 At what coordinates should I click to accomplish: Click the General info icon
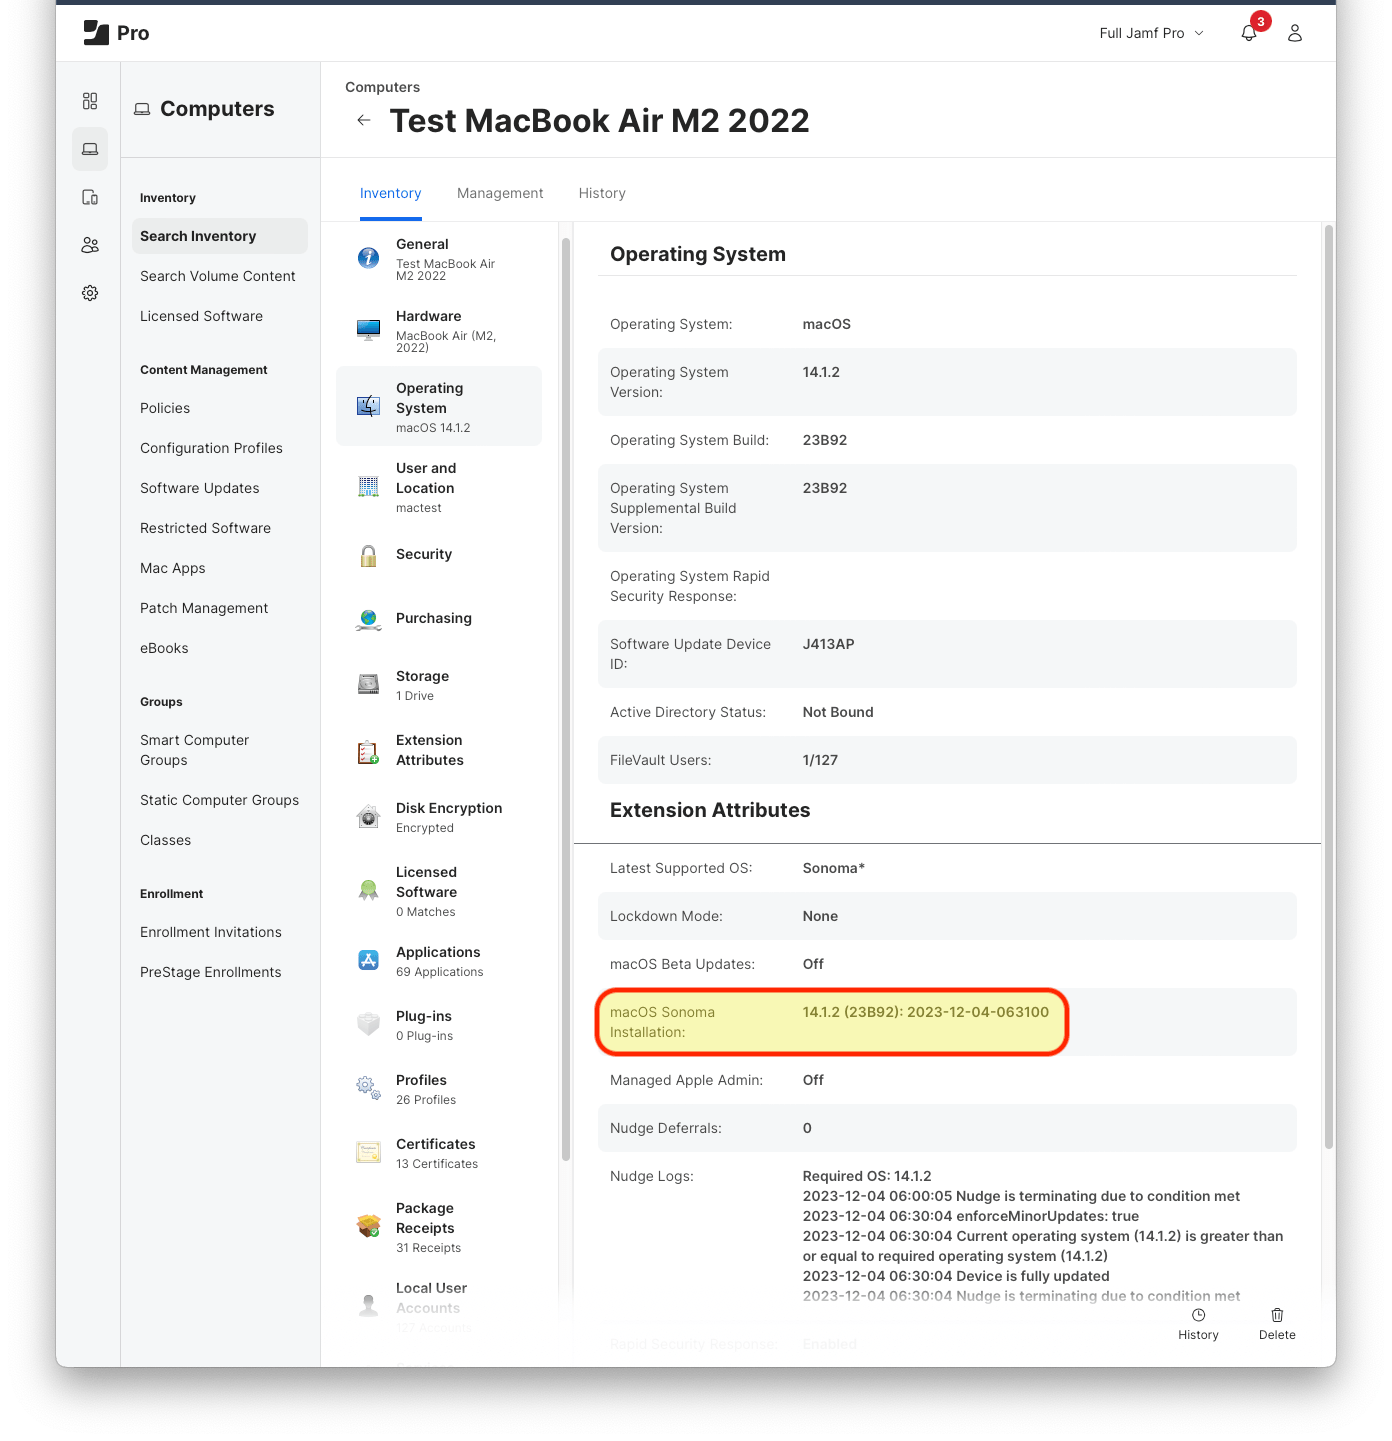368,258
